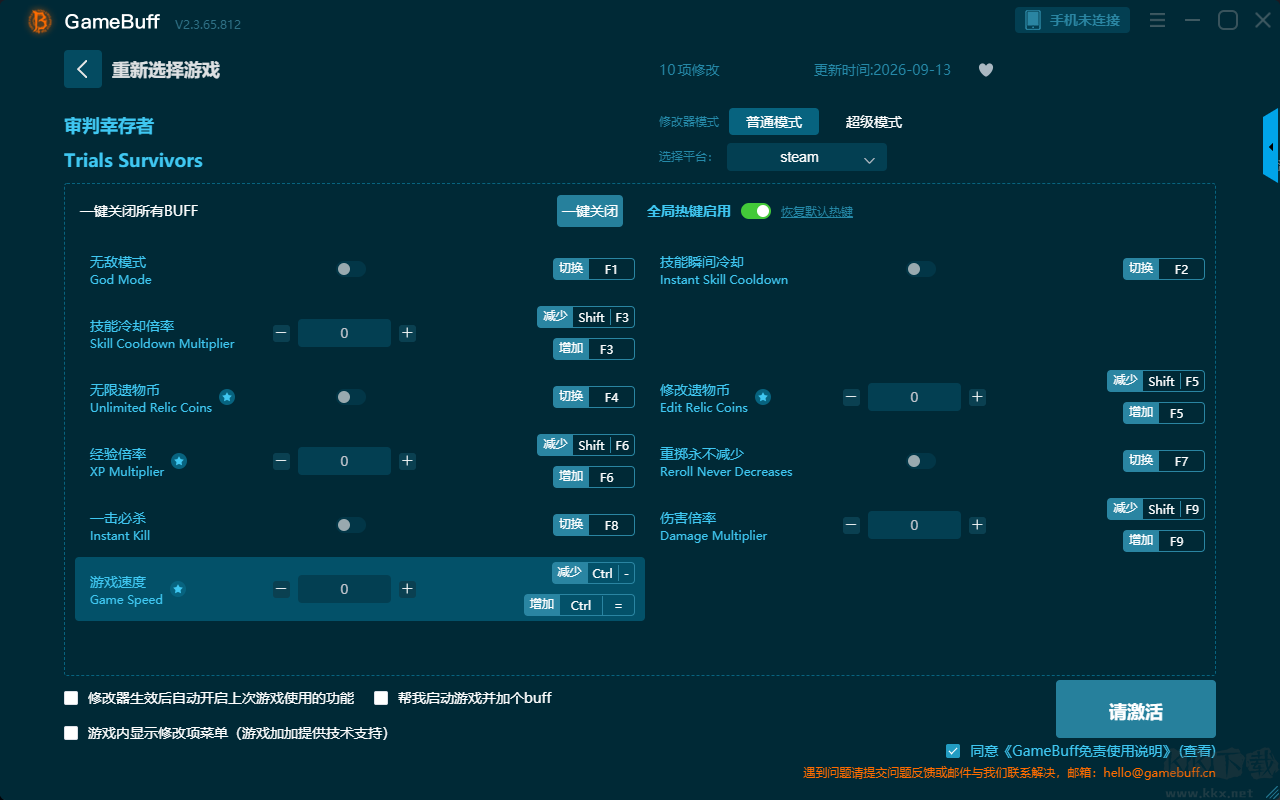Click the star icon beside Game Speed
This screenshot has width=1280, height=800.
(178, 589)
